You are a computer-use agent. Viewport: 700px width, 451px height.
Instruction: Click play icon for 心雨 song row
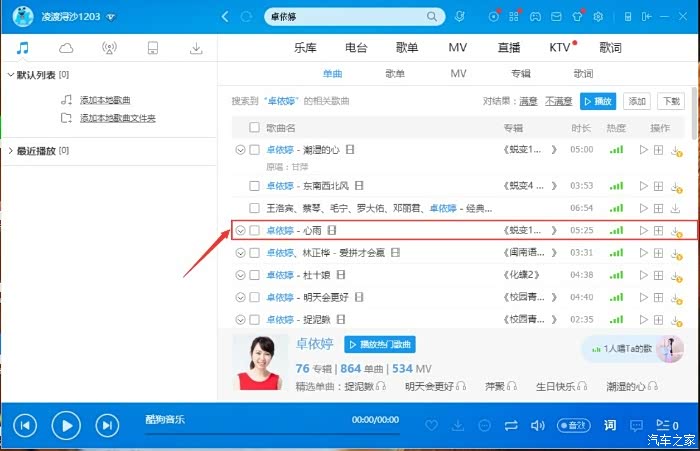(641, 230)
